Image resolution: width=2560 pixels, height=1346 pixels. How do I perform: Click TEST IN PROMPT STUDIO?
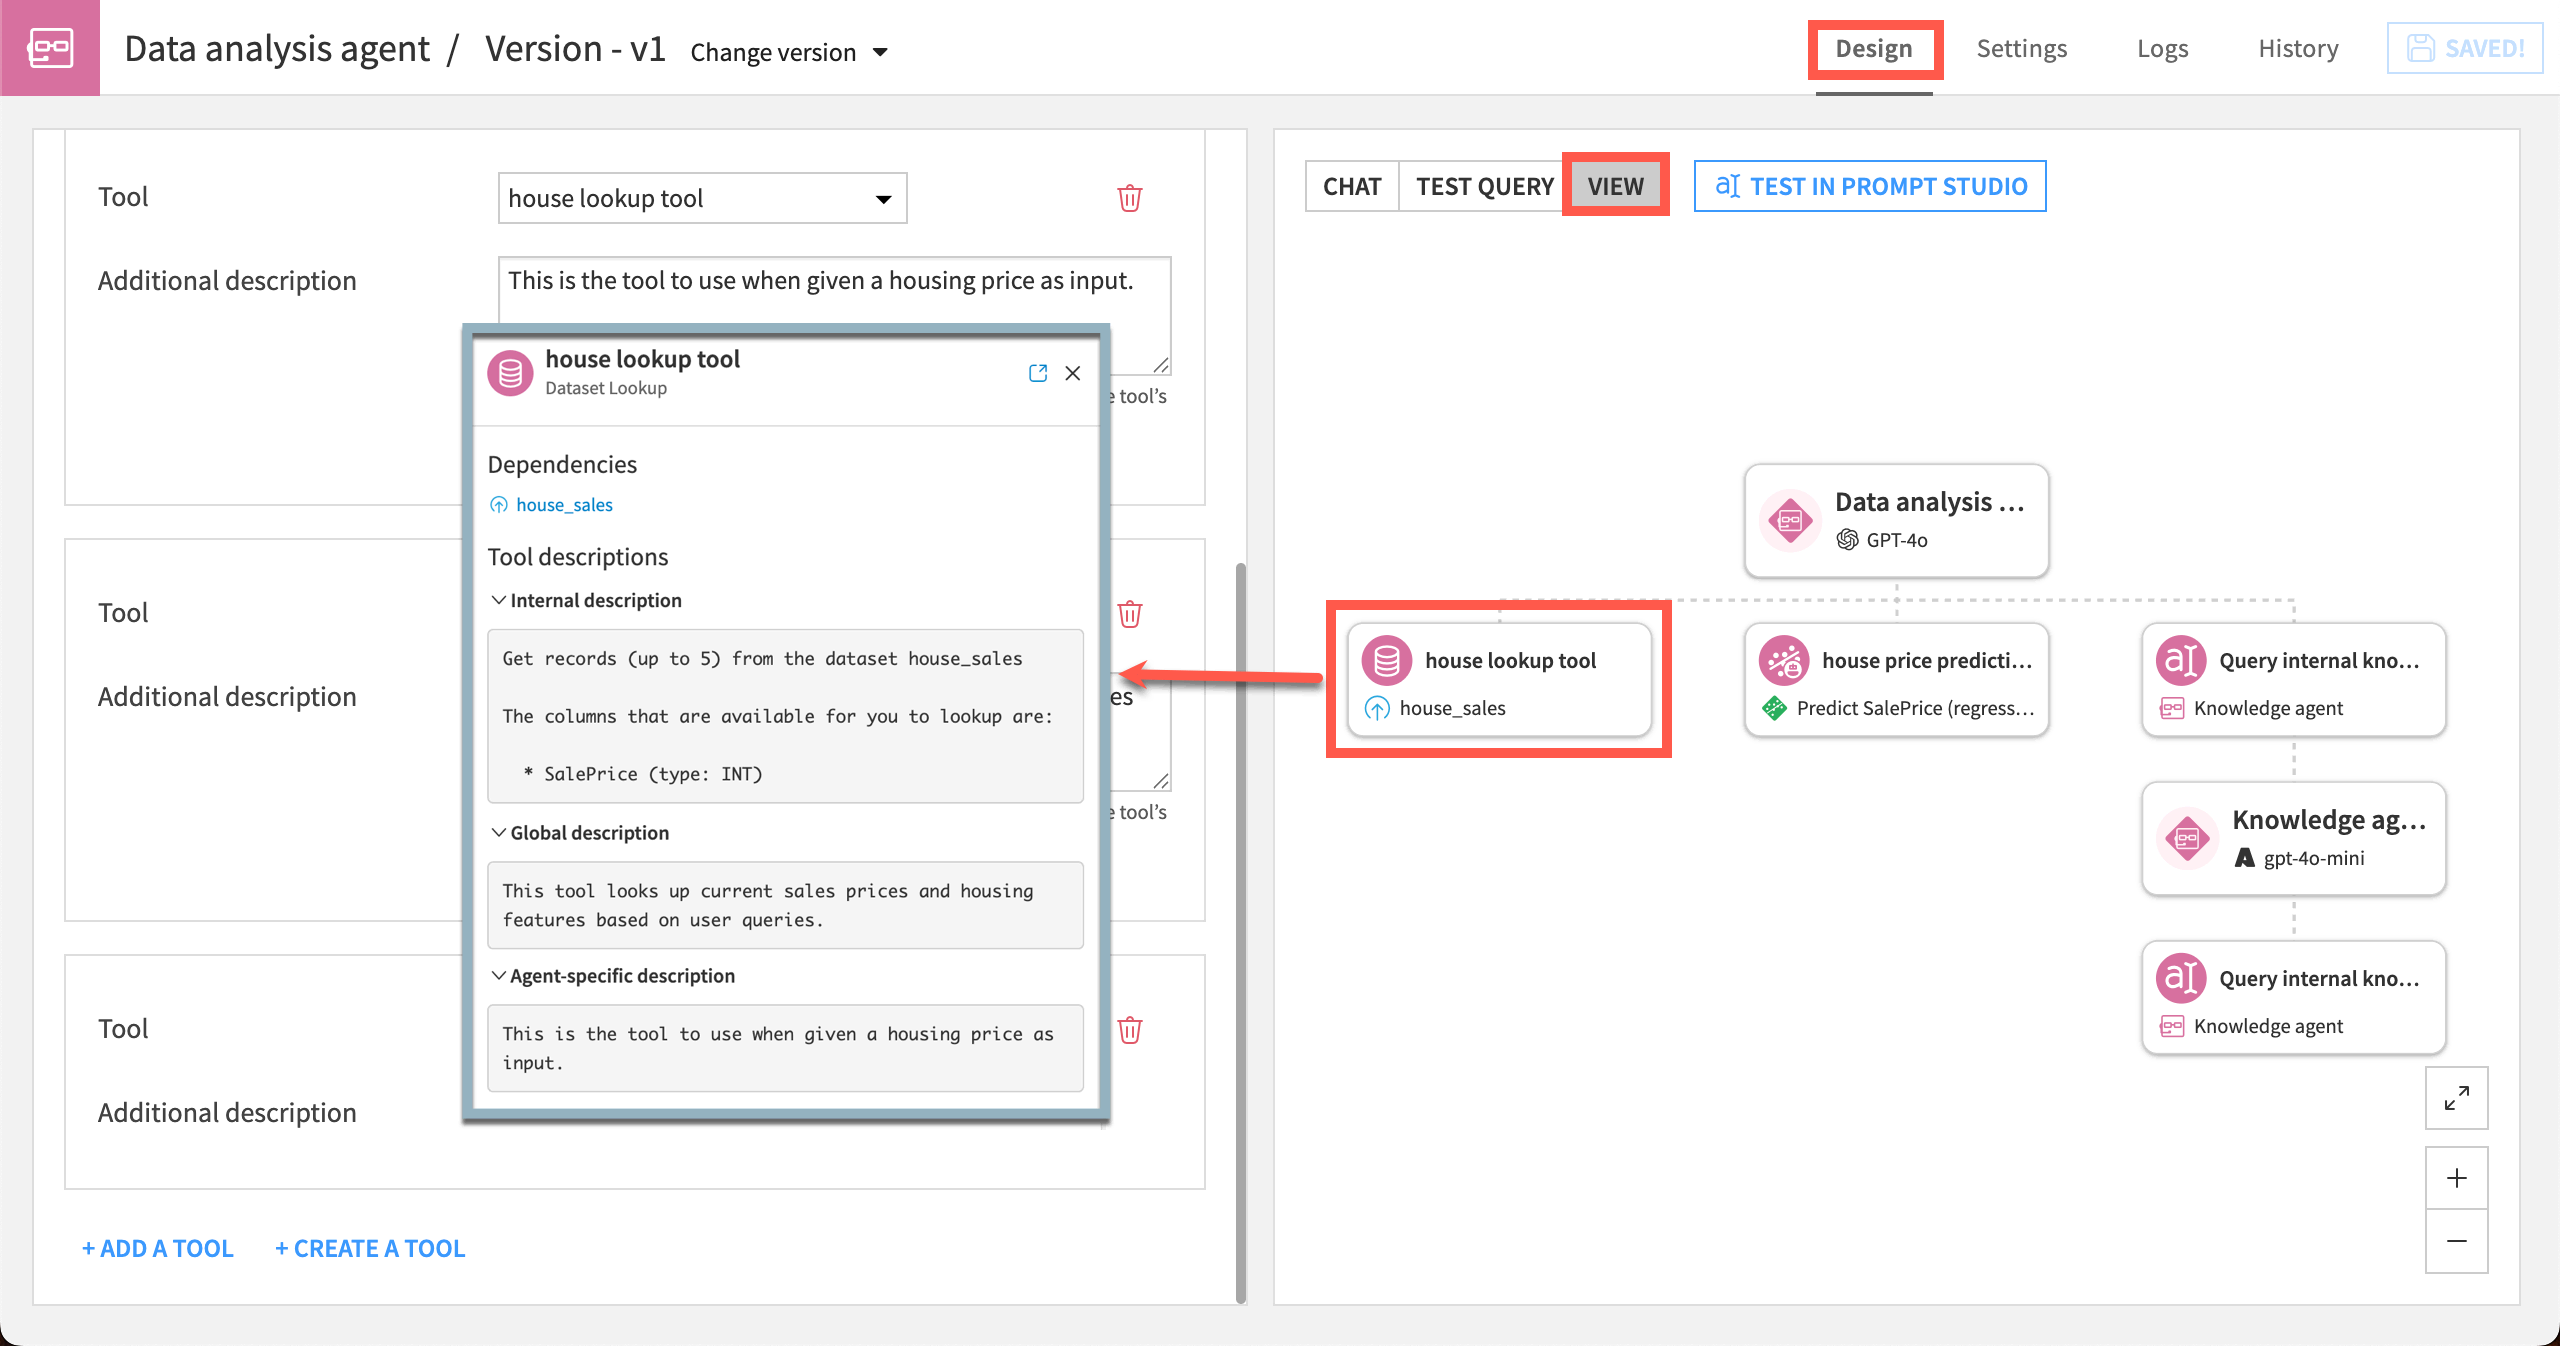click(x=1869, y=186)
